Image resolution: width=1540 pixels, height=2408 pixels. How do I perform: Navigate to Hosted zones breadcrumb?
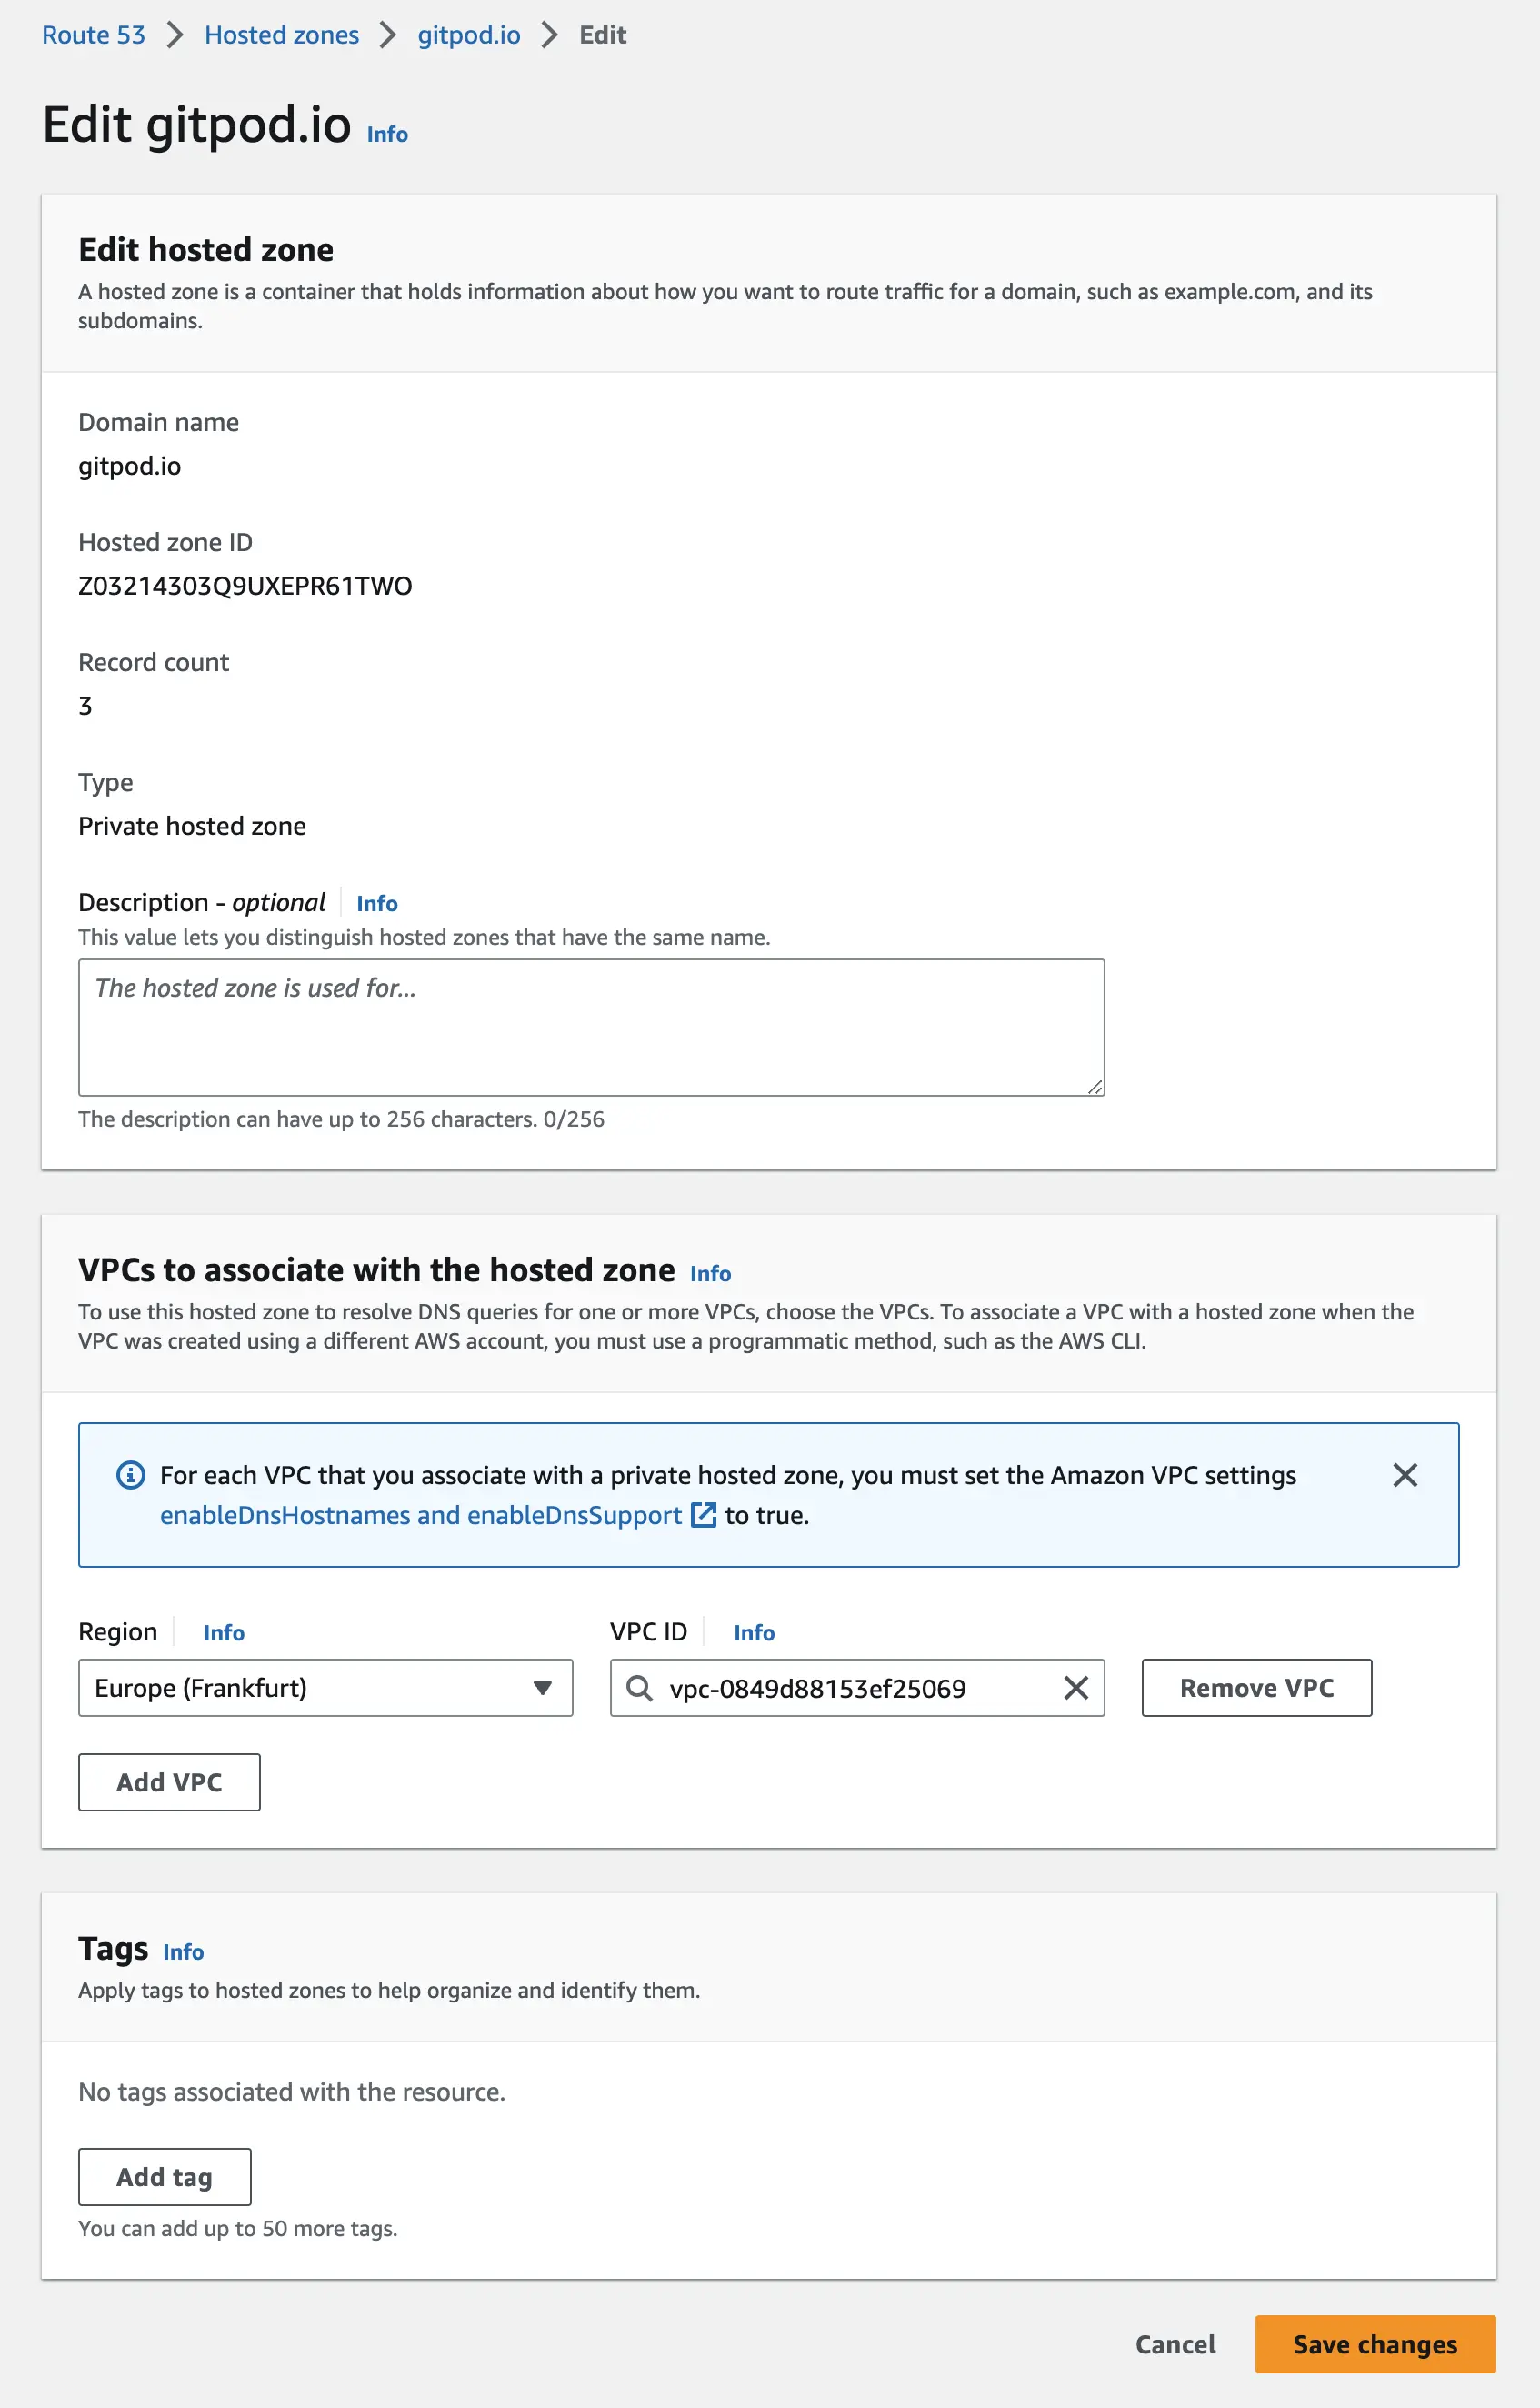pyautogui.click(x=282, y=35)
